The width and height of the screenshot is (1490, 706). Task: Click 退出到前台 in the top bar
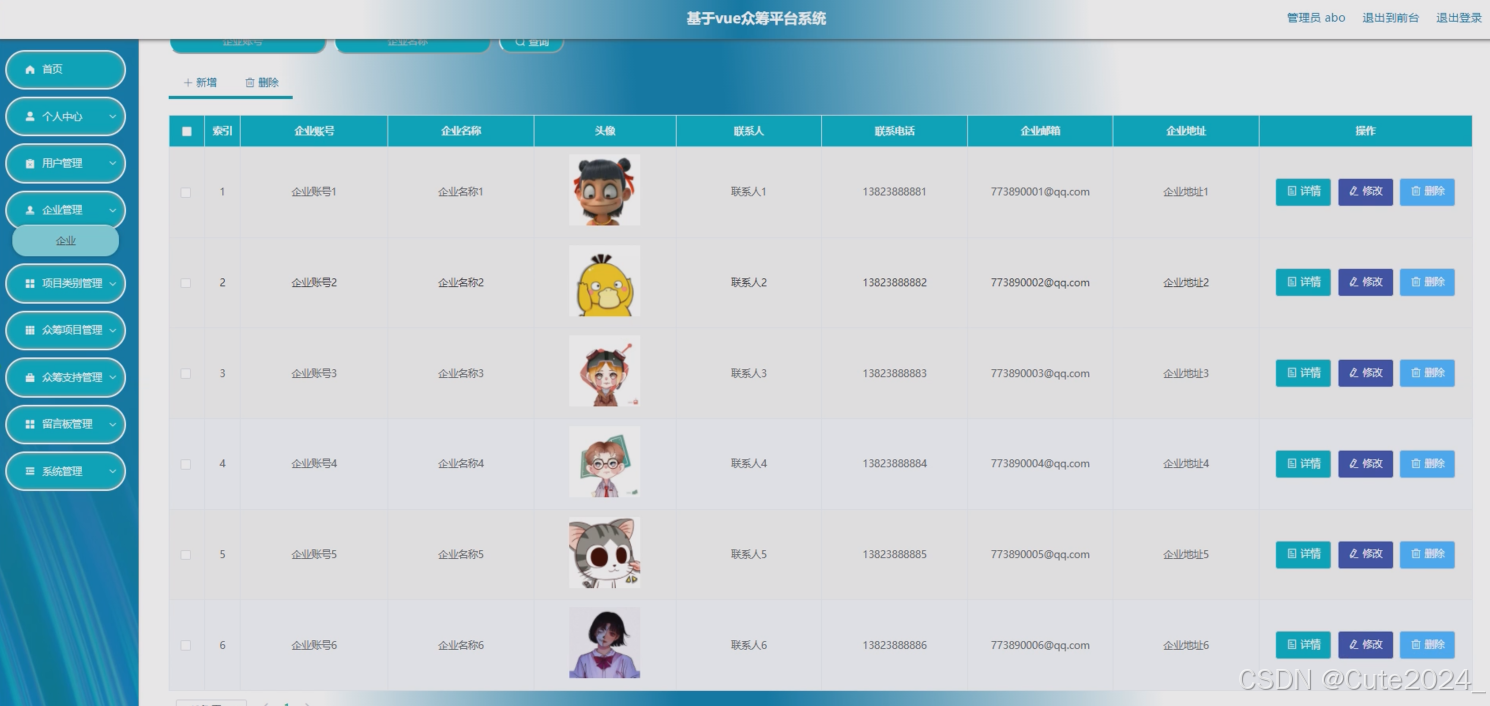click(1389, 17)
